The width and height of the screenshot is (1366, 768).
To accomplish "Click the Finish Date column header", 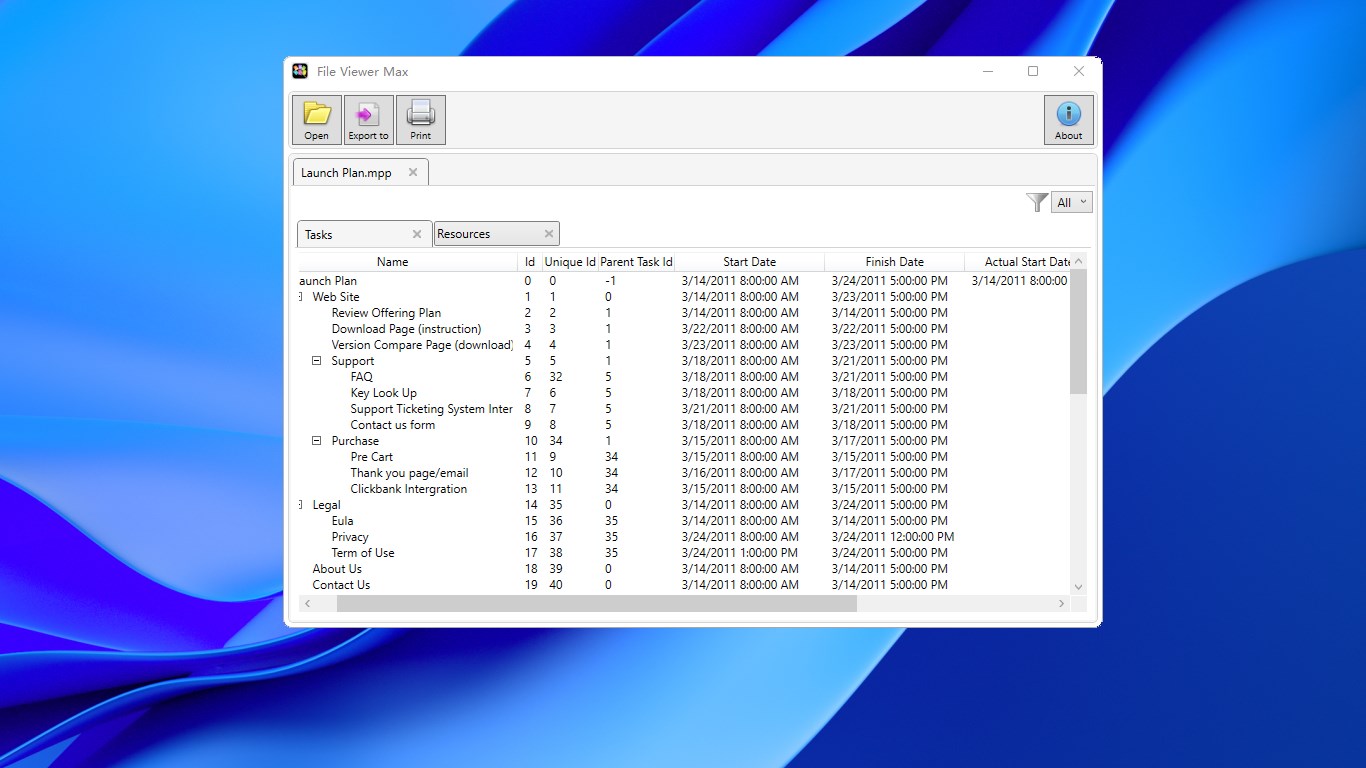I will pyautogui.click(x=894, y=262).
